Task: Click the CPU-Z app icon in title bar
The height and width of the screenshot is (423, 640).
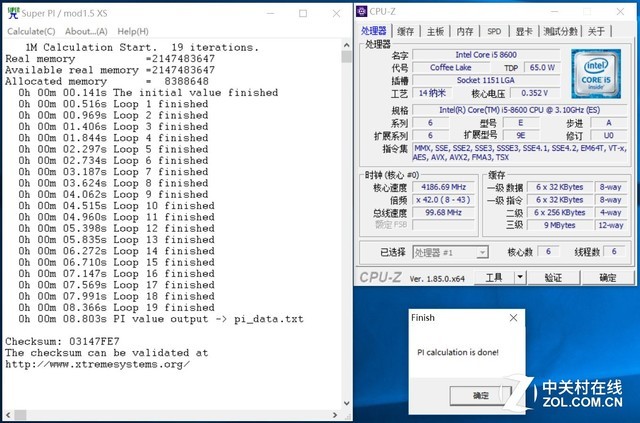Action: pos(362,11)
